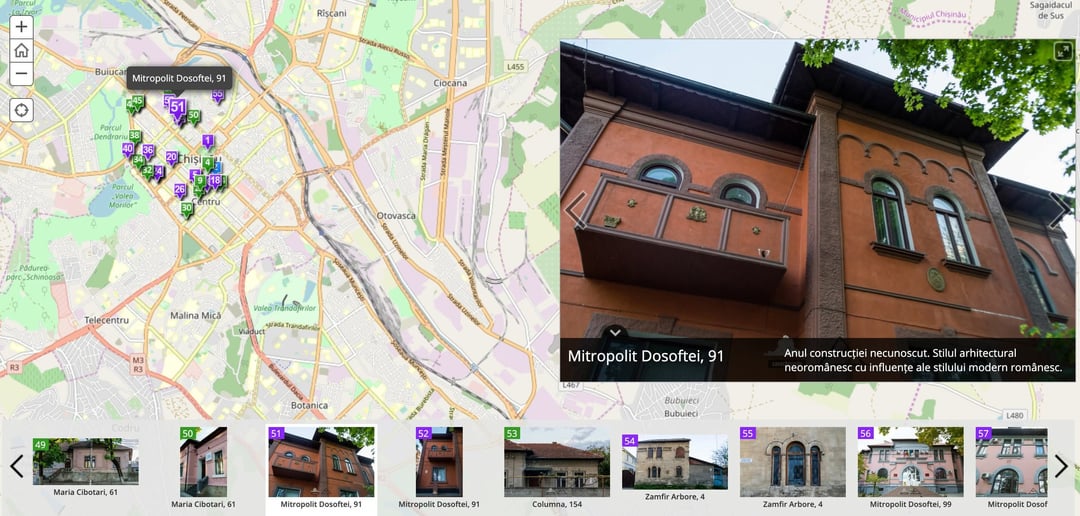
Task: Collapse the photo caption with chevron
Action: tap(616, 332)
